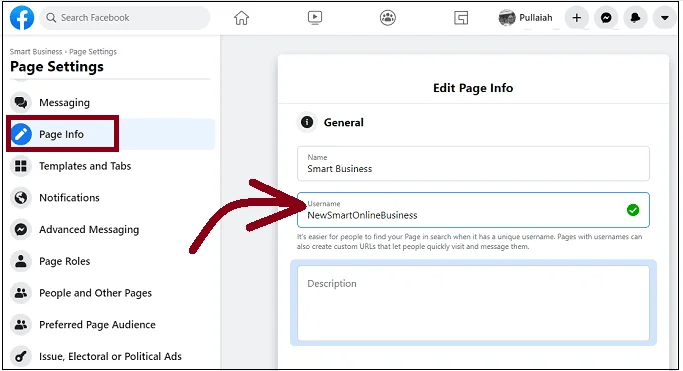Open the Watch video icon
The image size is (683, 371).
pyautogui.click(x=314, y=18)
